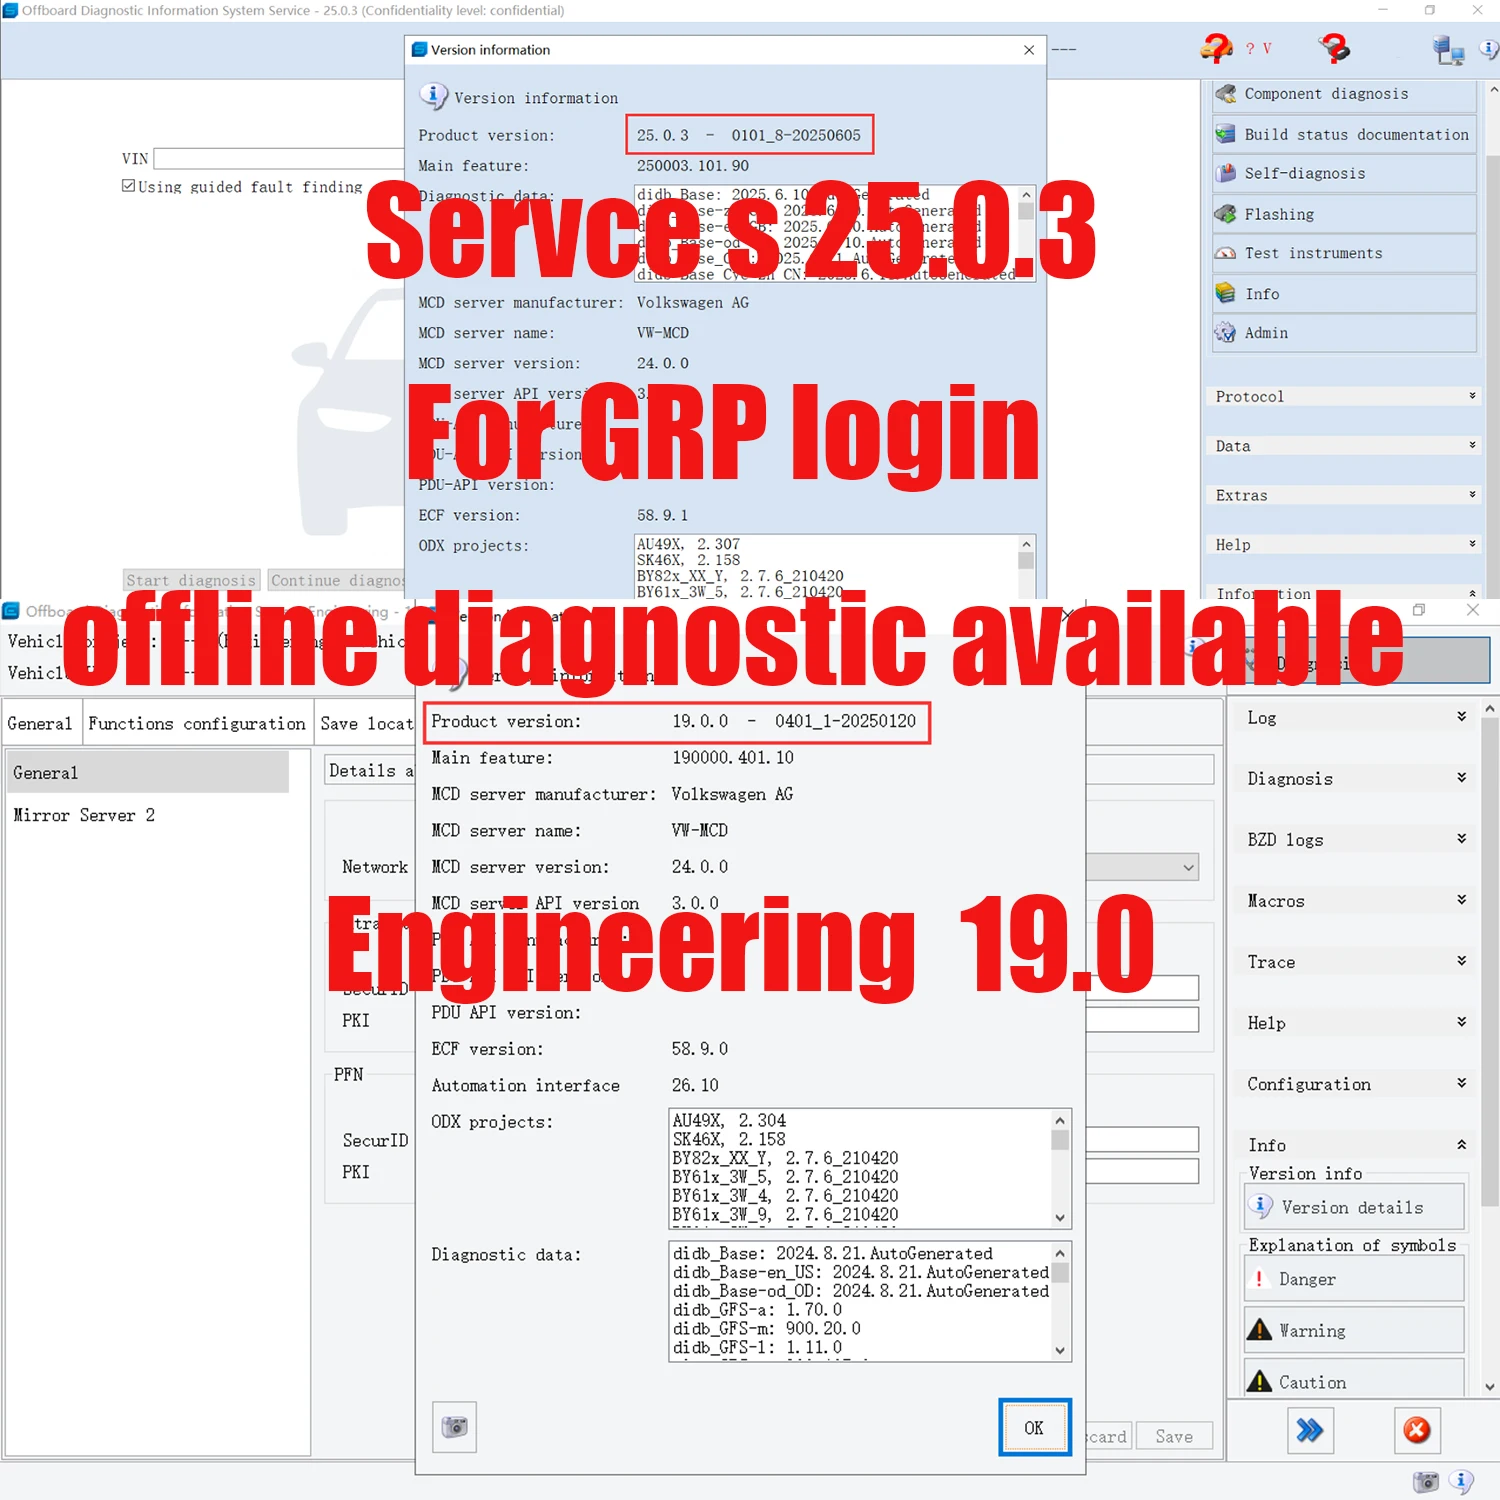Click the camera screenshot icon near OK

[454, 1428]
